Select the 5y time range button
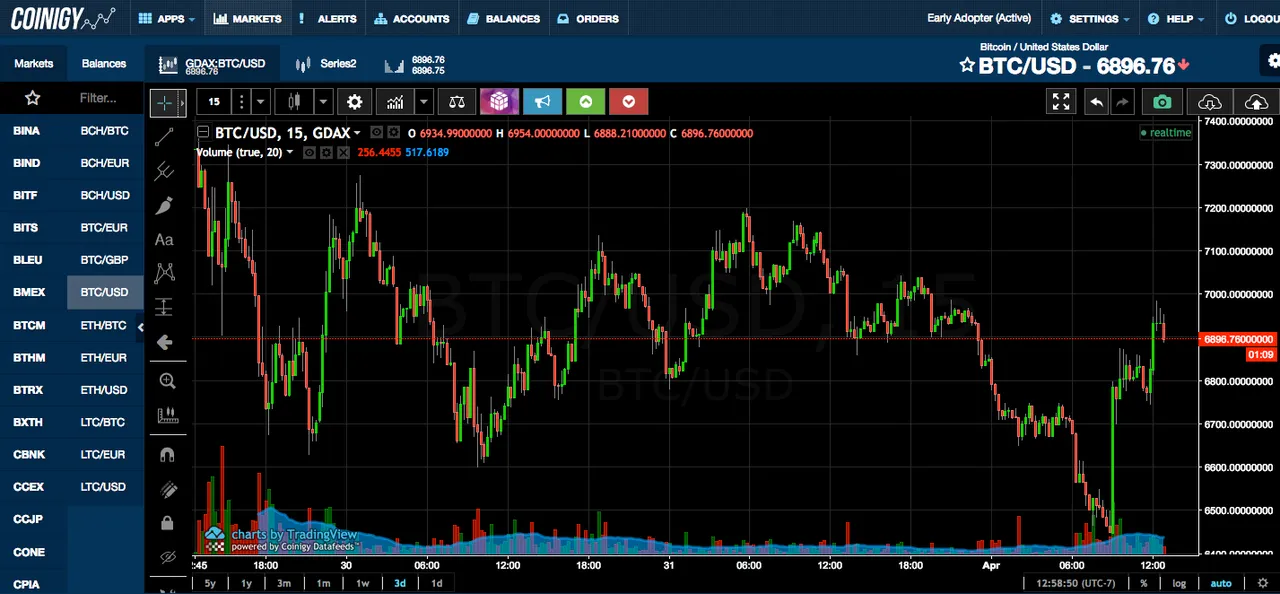This screenshot has height=594, width=1280. (x=210, y=583)
